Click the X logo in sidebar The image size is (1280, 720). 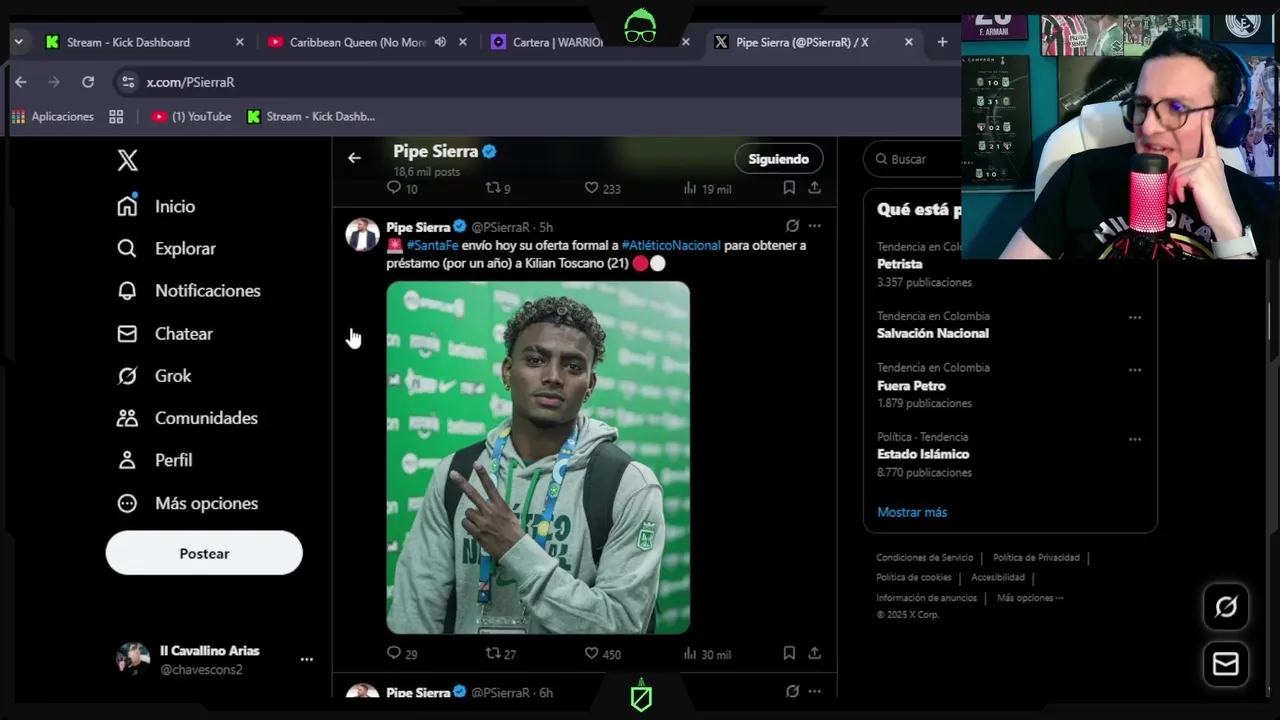click(127, 160)
